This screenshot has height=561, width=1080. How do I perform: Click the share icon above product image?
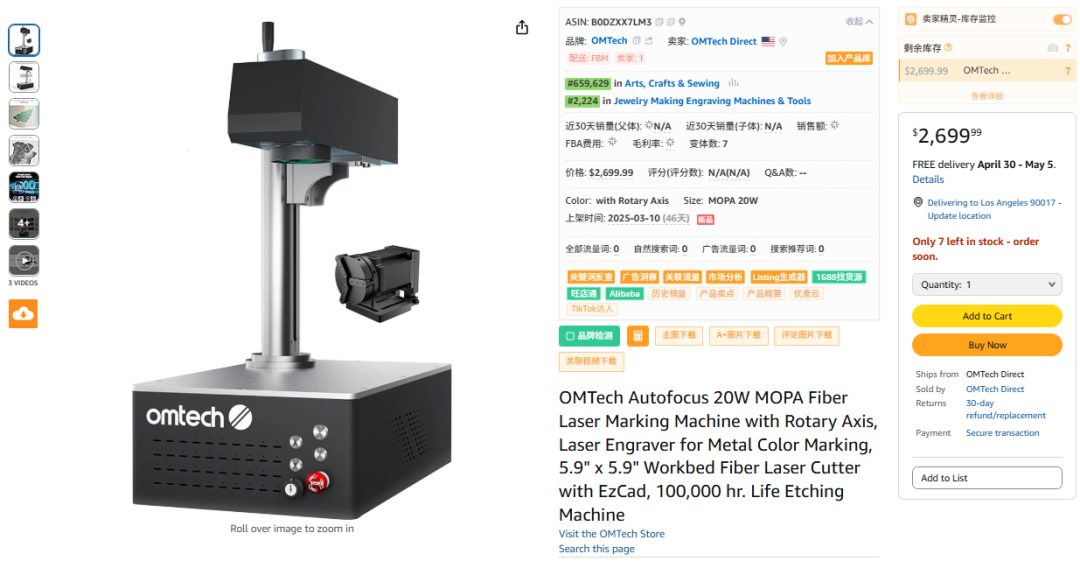(x=522, y=28)
